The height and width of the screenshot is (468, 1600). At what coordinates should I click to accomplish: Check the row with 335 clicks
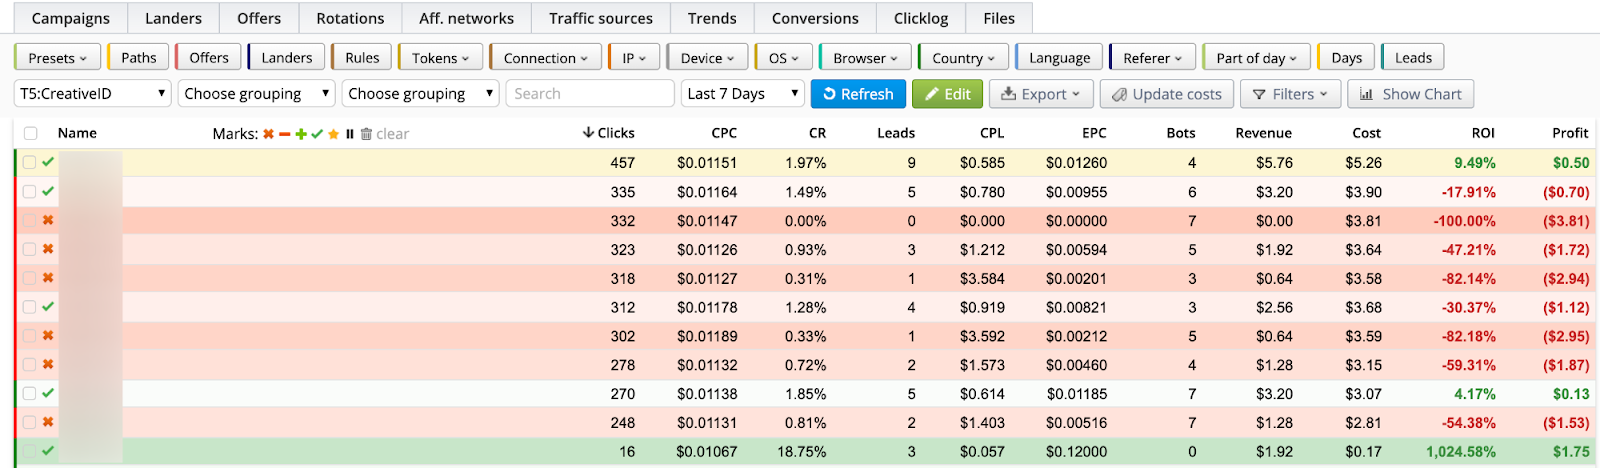pyautogui.click(x=30, y=191)
